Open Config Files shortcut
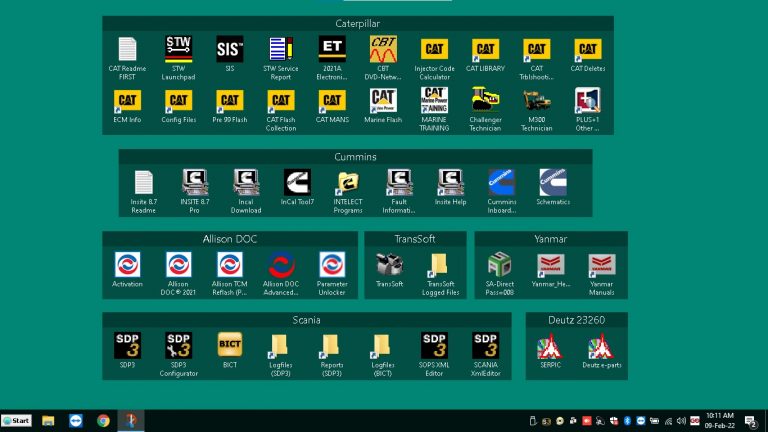This screenshot has height=432, width=768. tap(178, 101)
